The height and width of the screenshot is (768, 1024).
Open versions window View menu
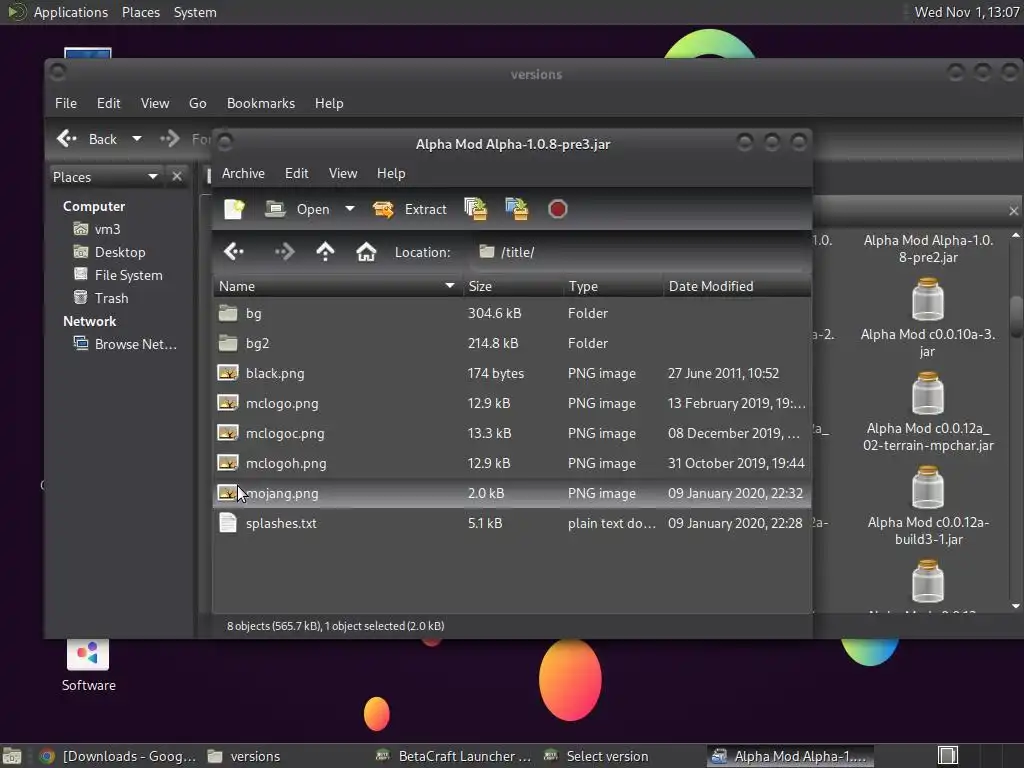[x=155, y=103]
